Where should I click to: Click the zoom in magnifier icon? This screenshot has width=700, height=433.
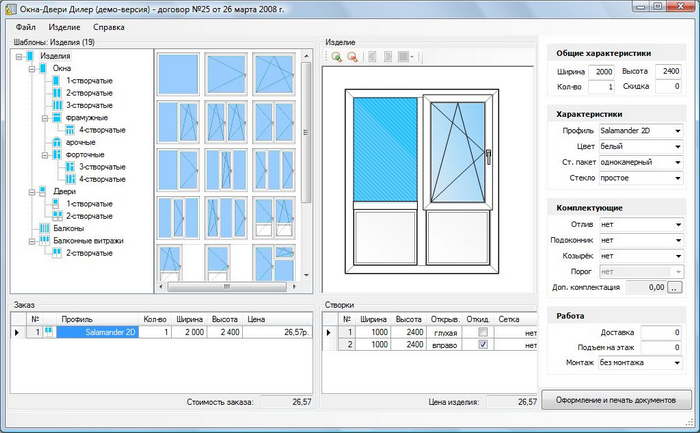337,58
